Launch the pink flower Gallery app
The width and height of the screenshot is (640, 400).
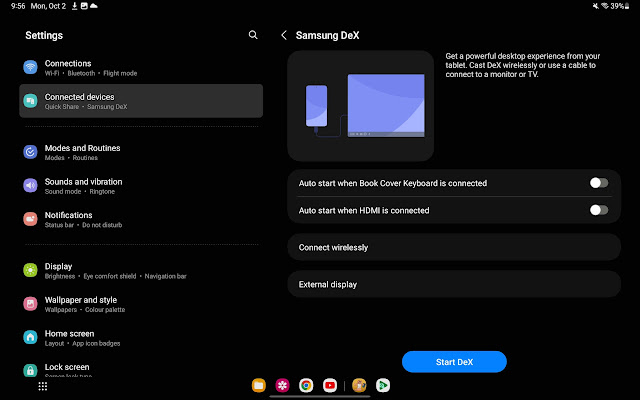coord(282,385)
